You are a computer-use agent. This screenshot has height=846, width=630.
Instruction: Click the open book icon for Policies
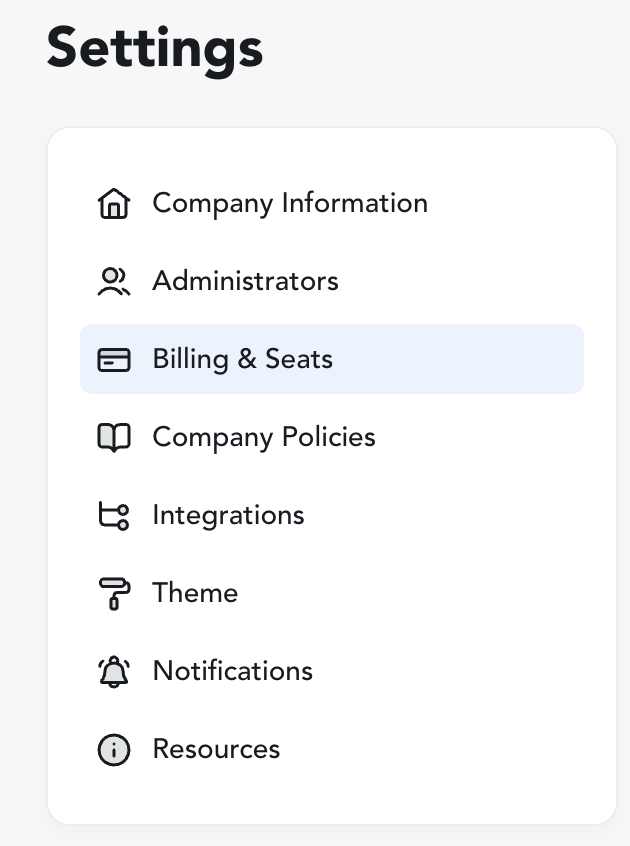pyautogui.click(x=114, y=438)
